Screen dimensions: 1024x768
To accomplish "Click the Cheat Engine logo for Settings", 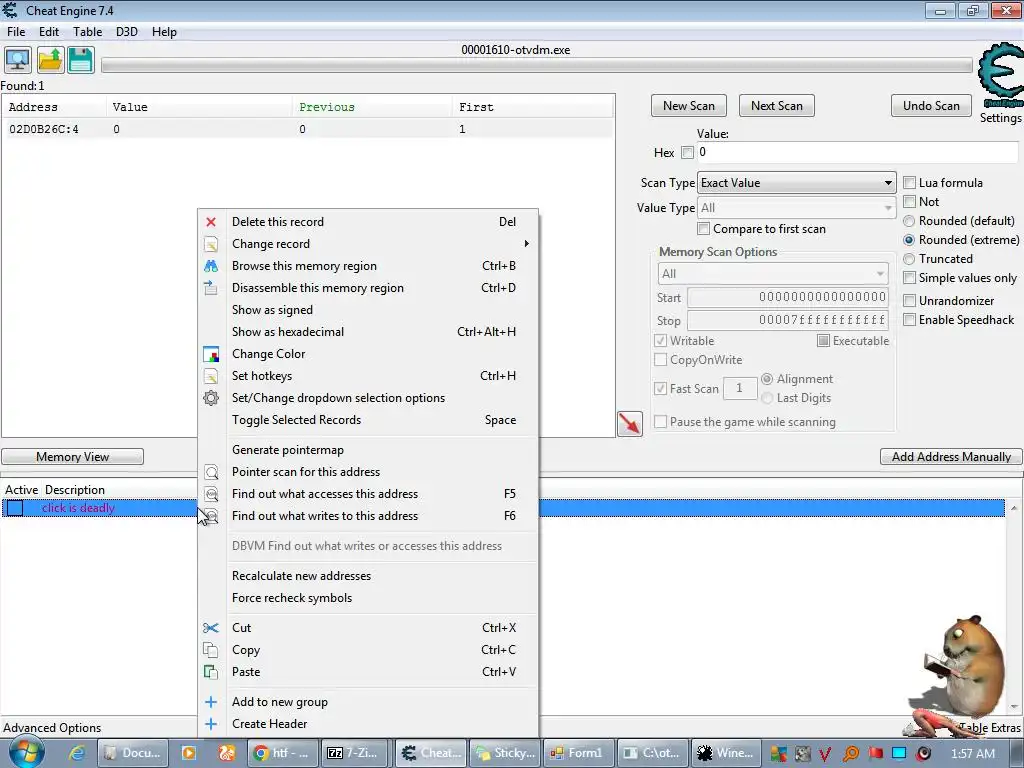I will 1000,75.
